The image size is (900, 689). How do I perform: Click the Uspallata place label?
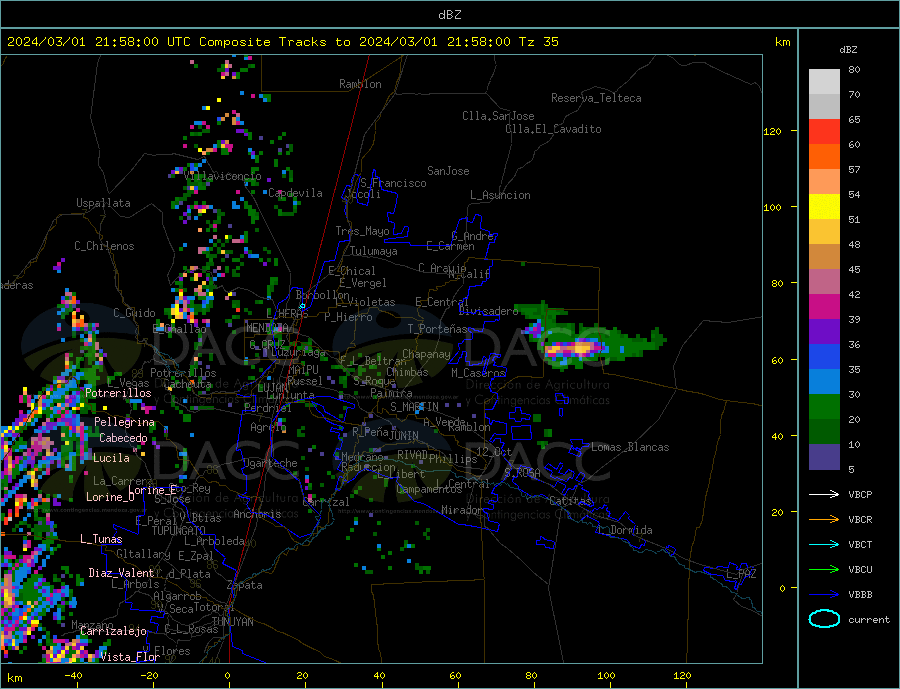[x=103, y=203]
